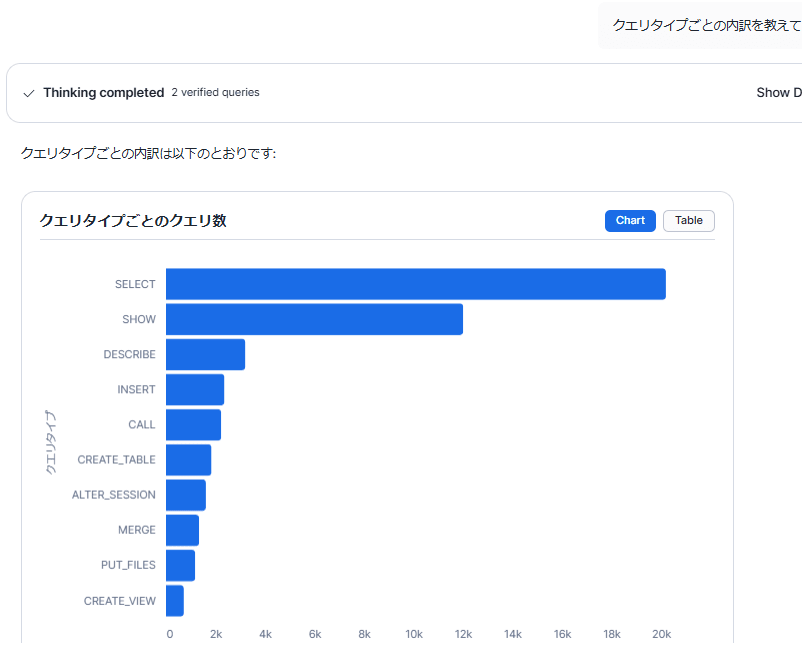The width and height of the screenshot is (802, 659).
Task: Click the CREATE_TABLE bar
Action: coord(188,460)
